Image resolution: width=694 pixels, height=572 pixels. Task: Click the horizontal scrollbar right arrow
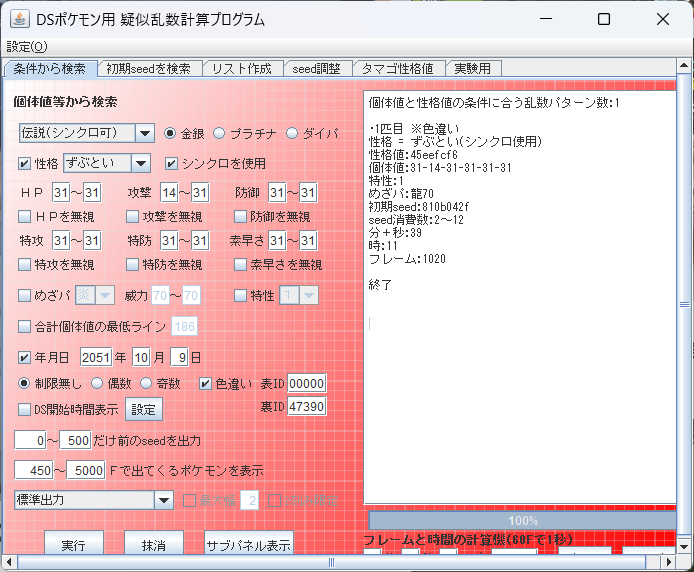(669, 562)
